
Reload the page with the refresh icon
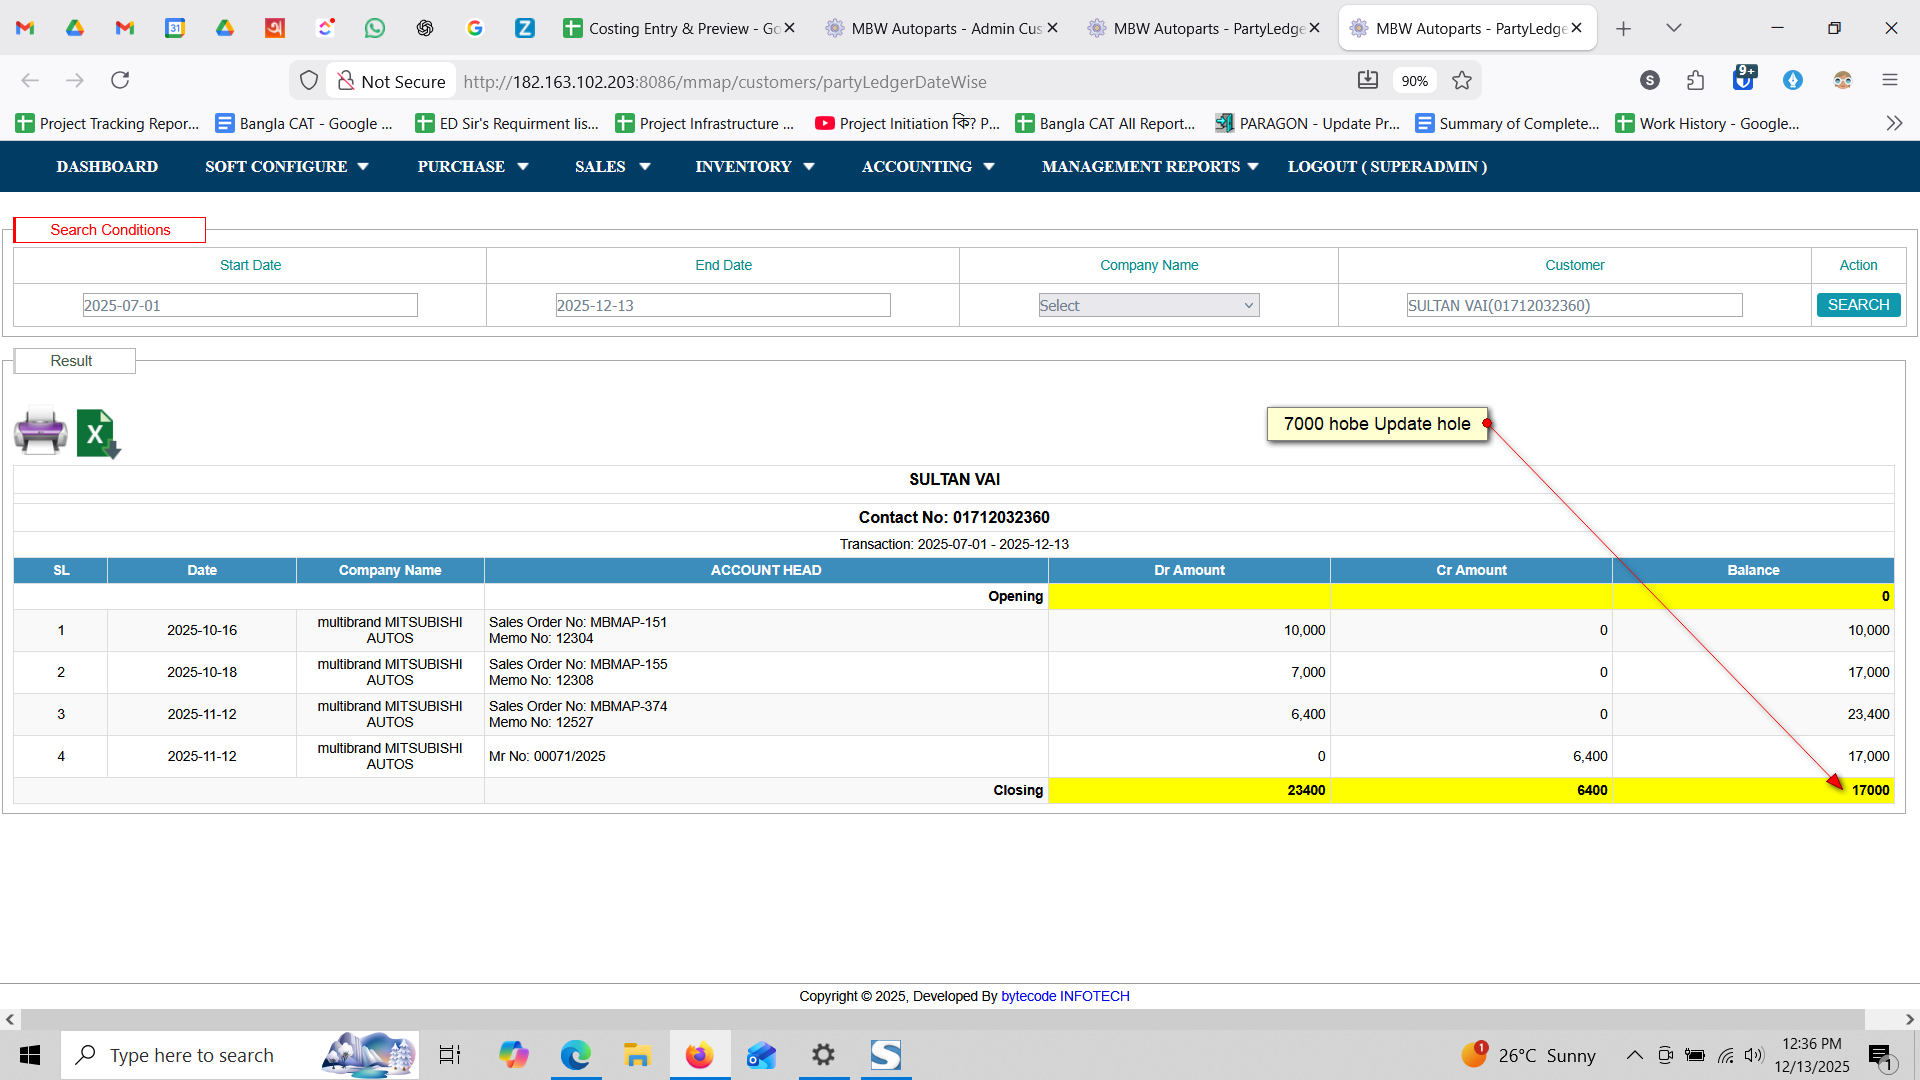coord(120,80)
